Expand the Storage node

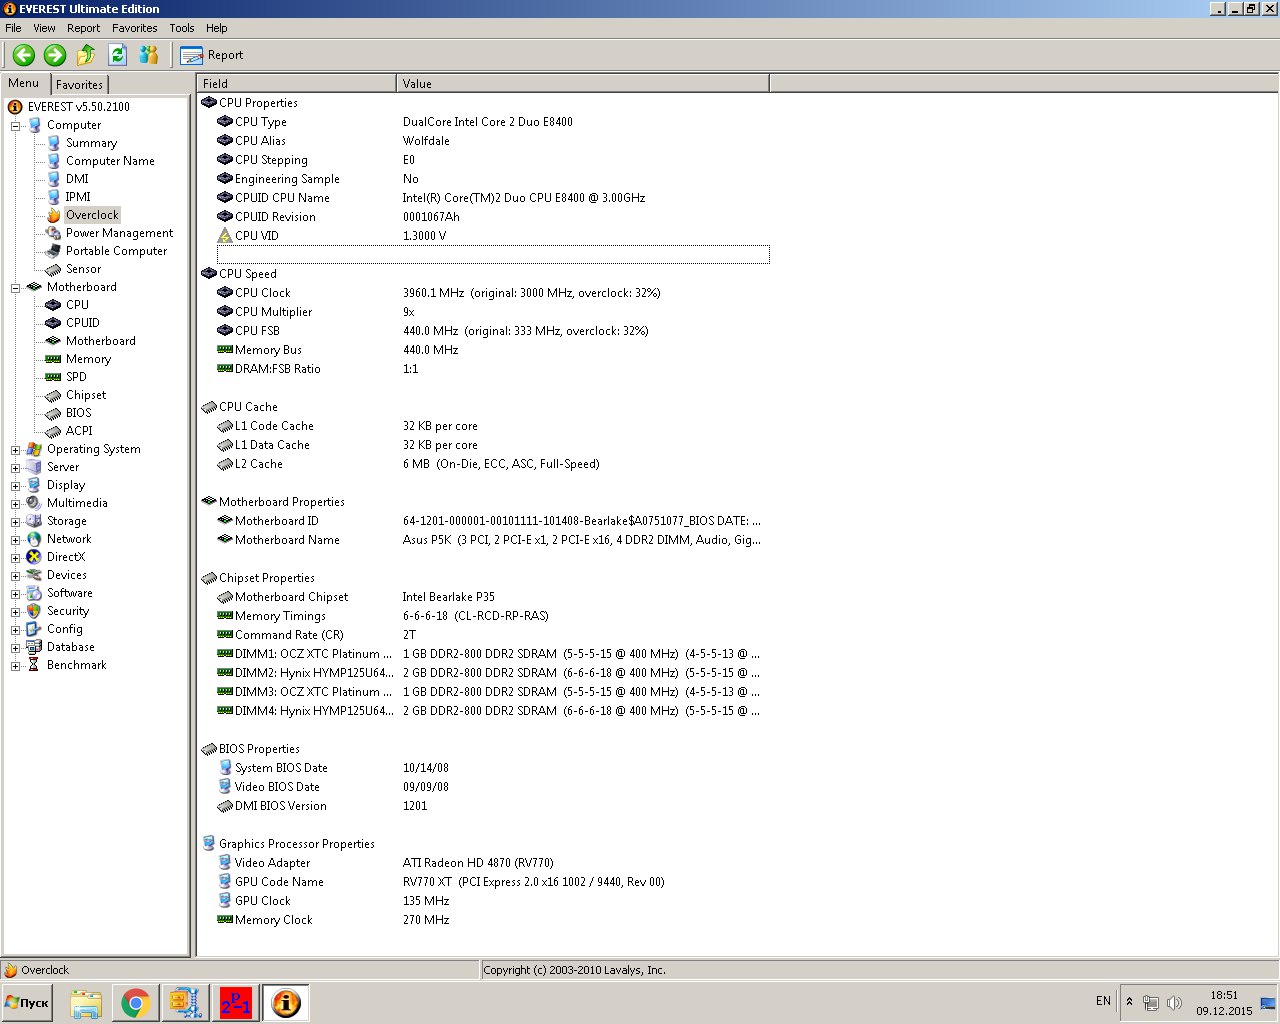point(16,522)
